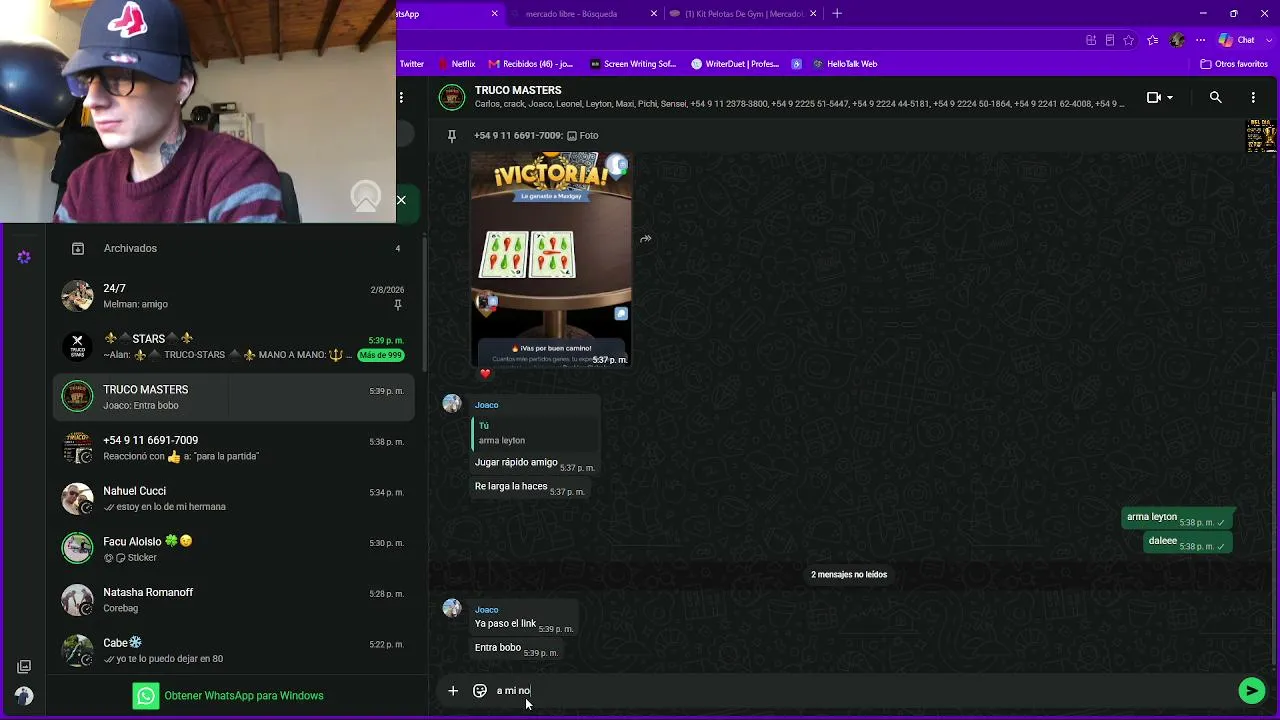This screenshot has width=1280, height=720.
Task: Click the 'Entra bobo' message
Action: (x=518, y=648)
